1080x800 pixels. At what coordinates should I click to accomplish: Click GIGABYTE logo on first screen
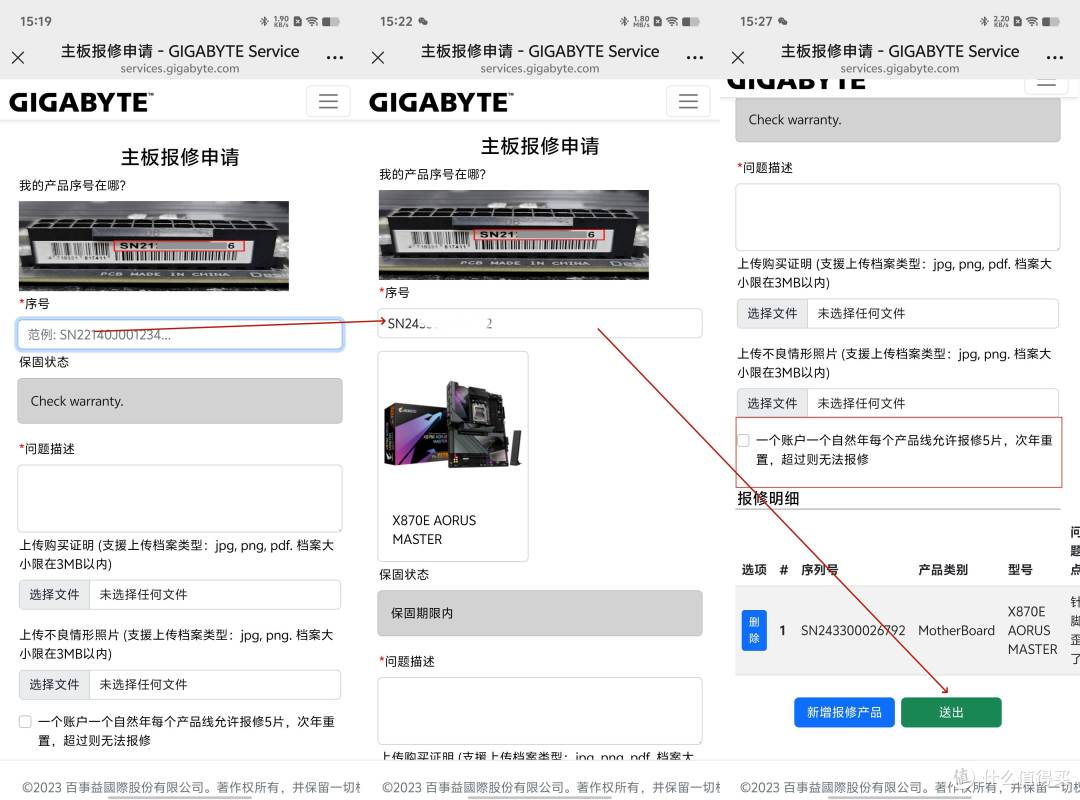81,103
